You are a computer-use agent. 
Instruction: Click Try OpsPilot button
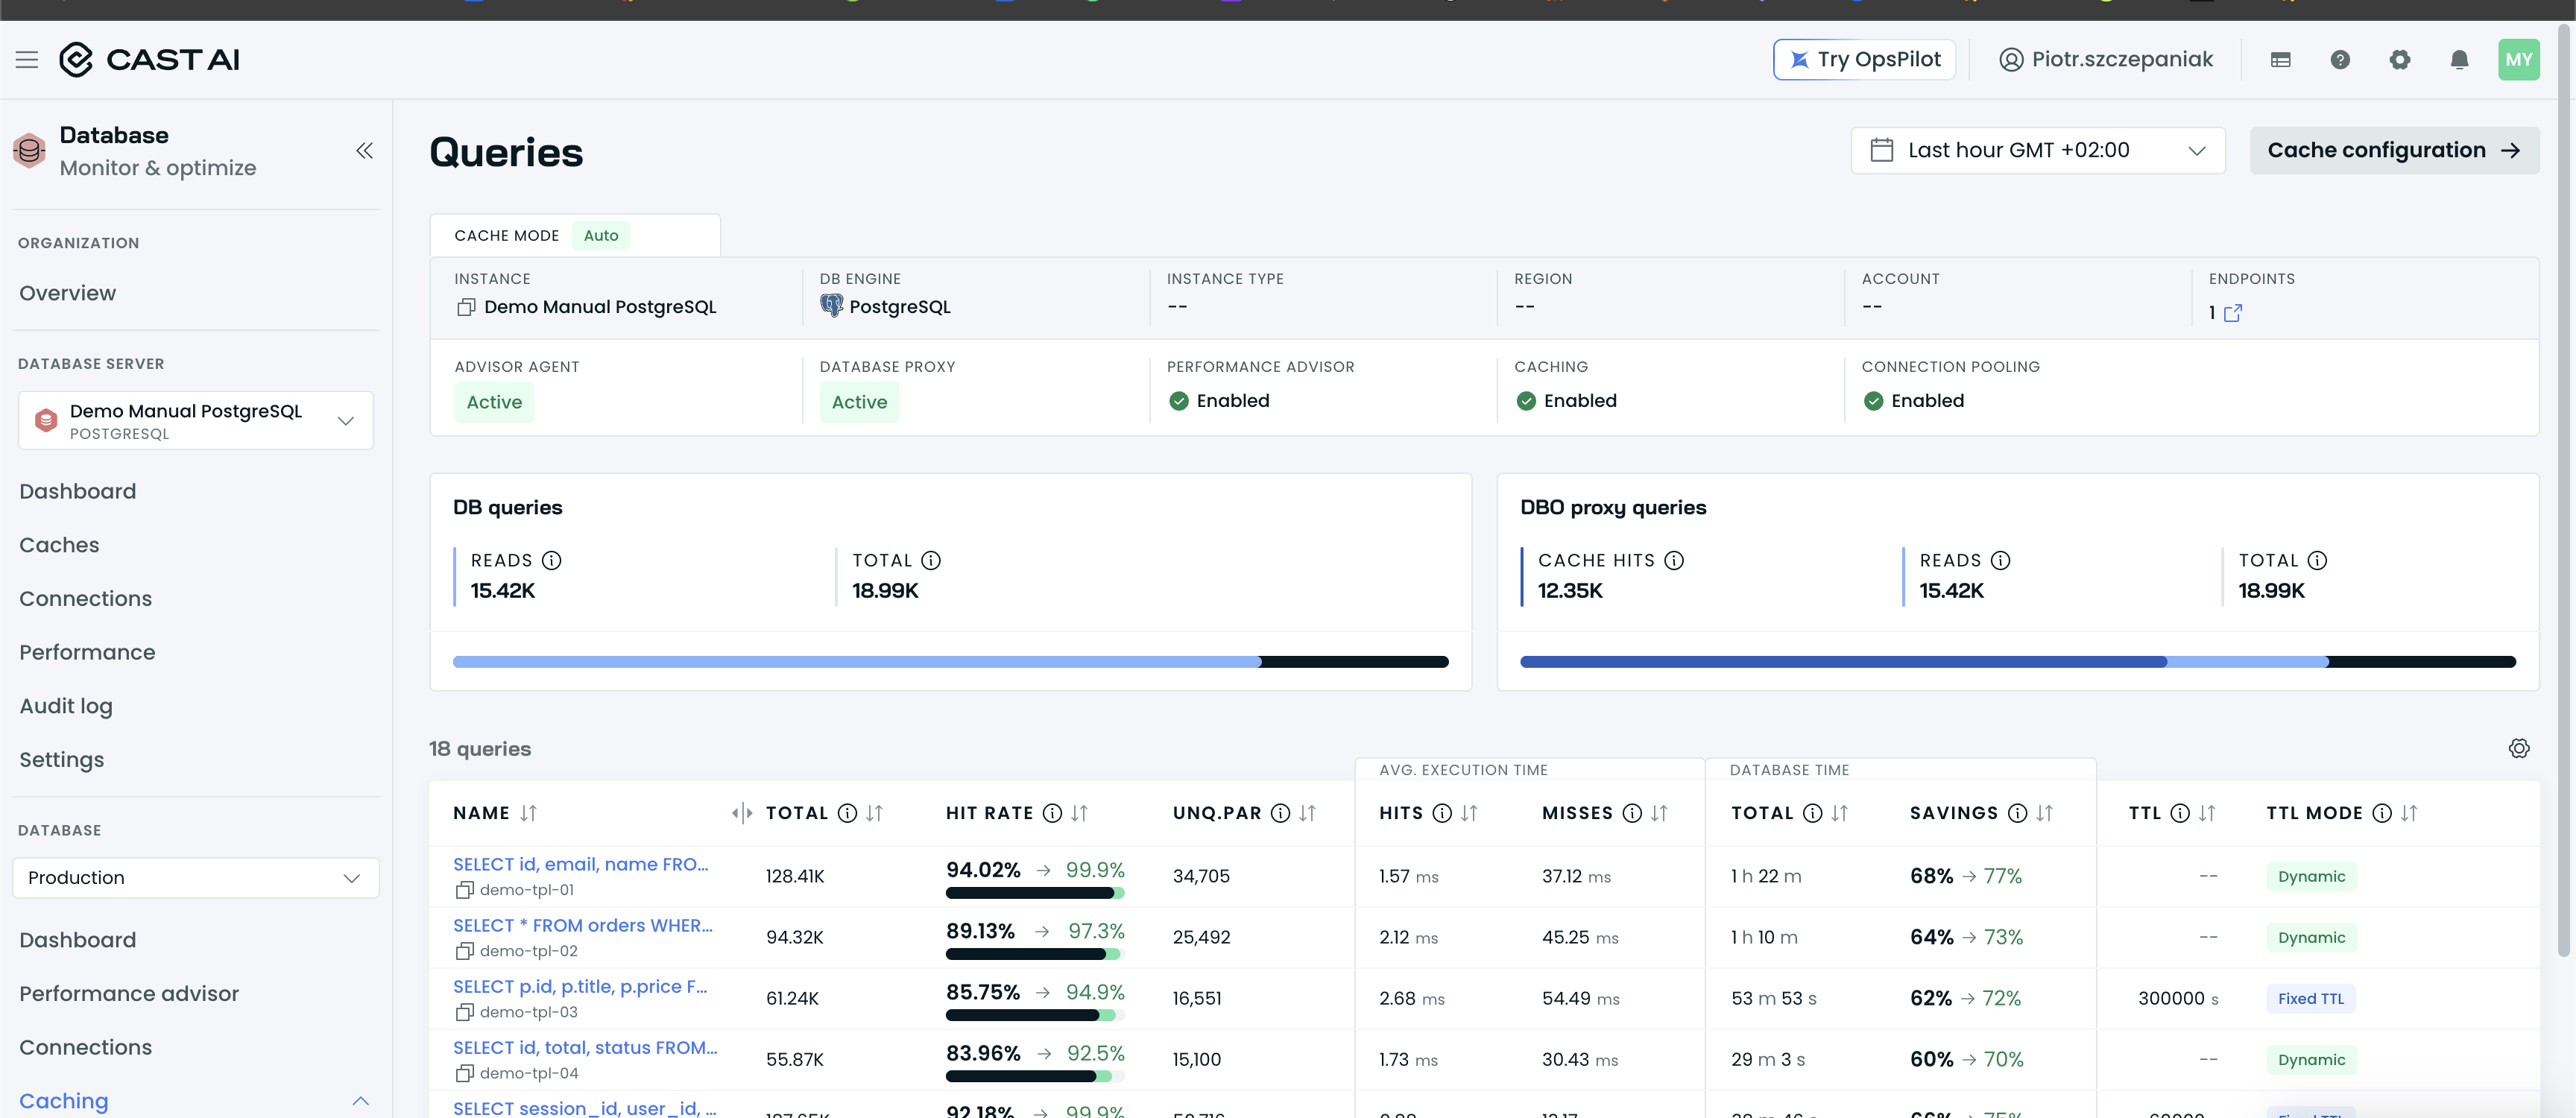(1864, 60)
